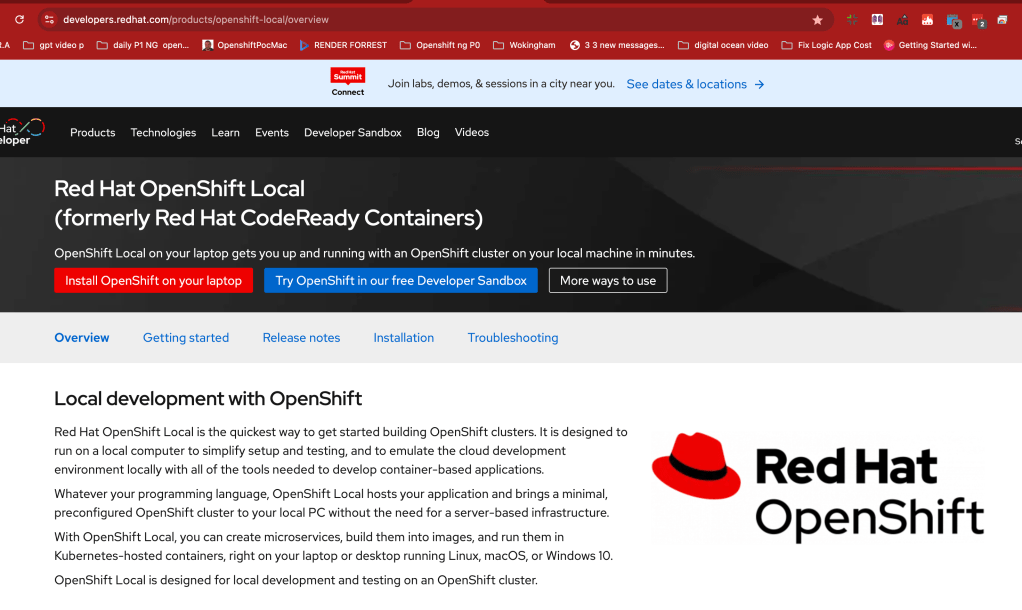1022x610 pixels.
Task: Open the Products menu
Action: pyautogui.click(x=93, y=132)
